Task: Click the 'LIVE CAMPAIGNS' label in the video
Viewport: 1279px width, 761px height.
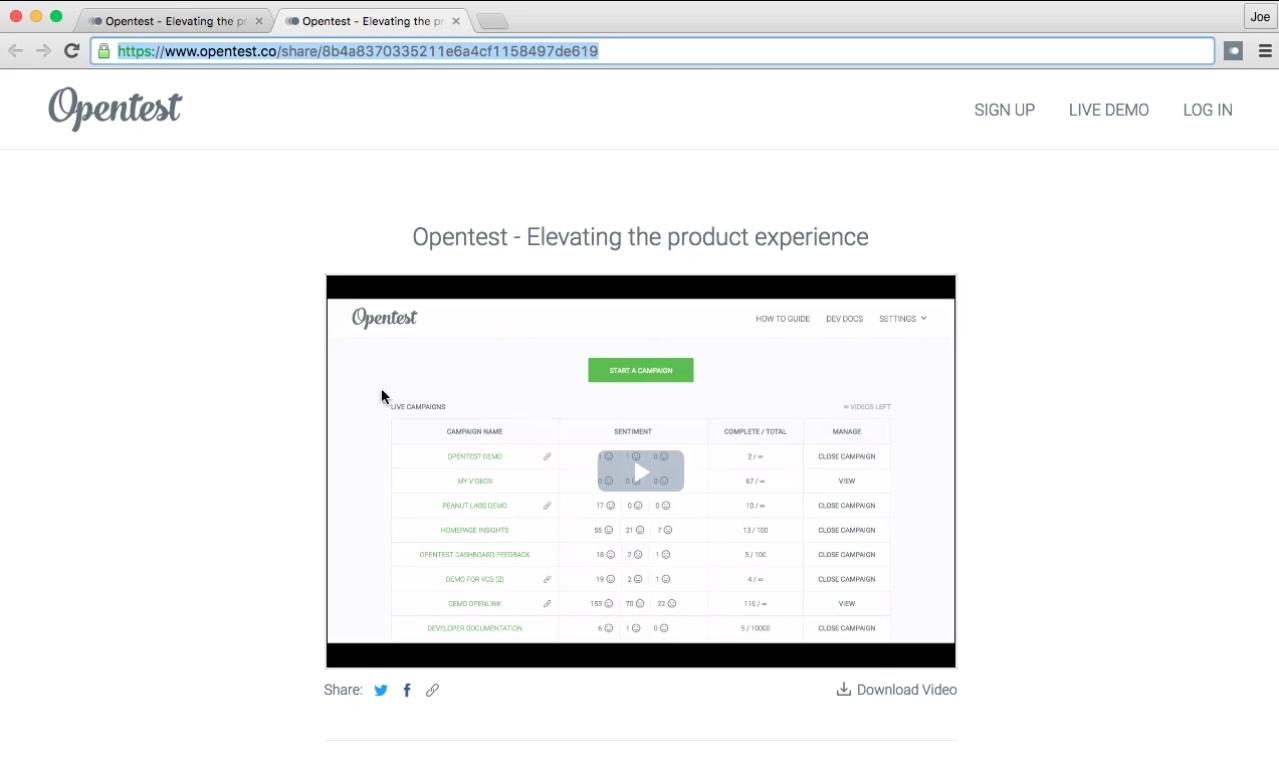Action: point(418,407)
